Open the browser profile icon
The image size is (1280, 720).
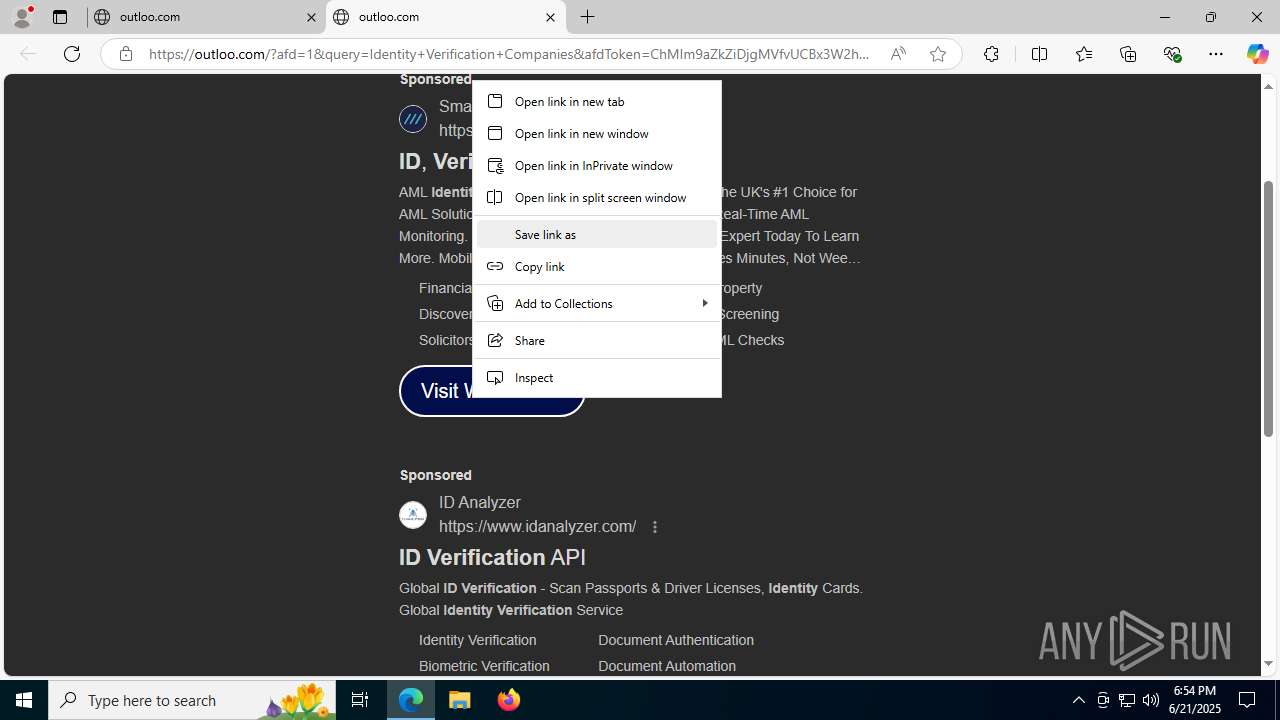[22, 17]
